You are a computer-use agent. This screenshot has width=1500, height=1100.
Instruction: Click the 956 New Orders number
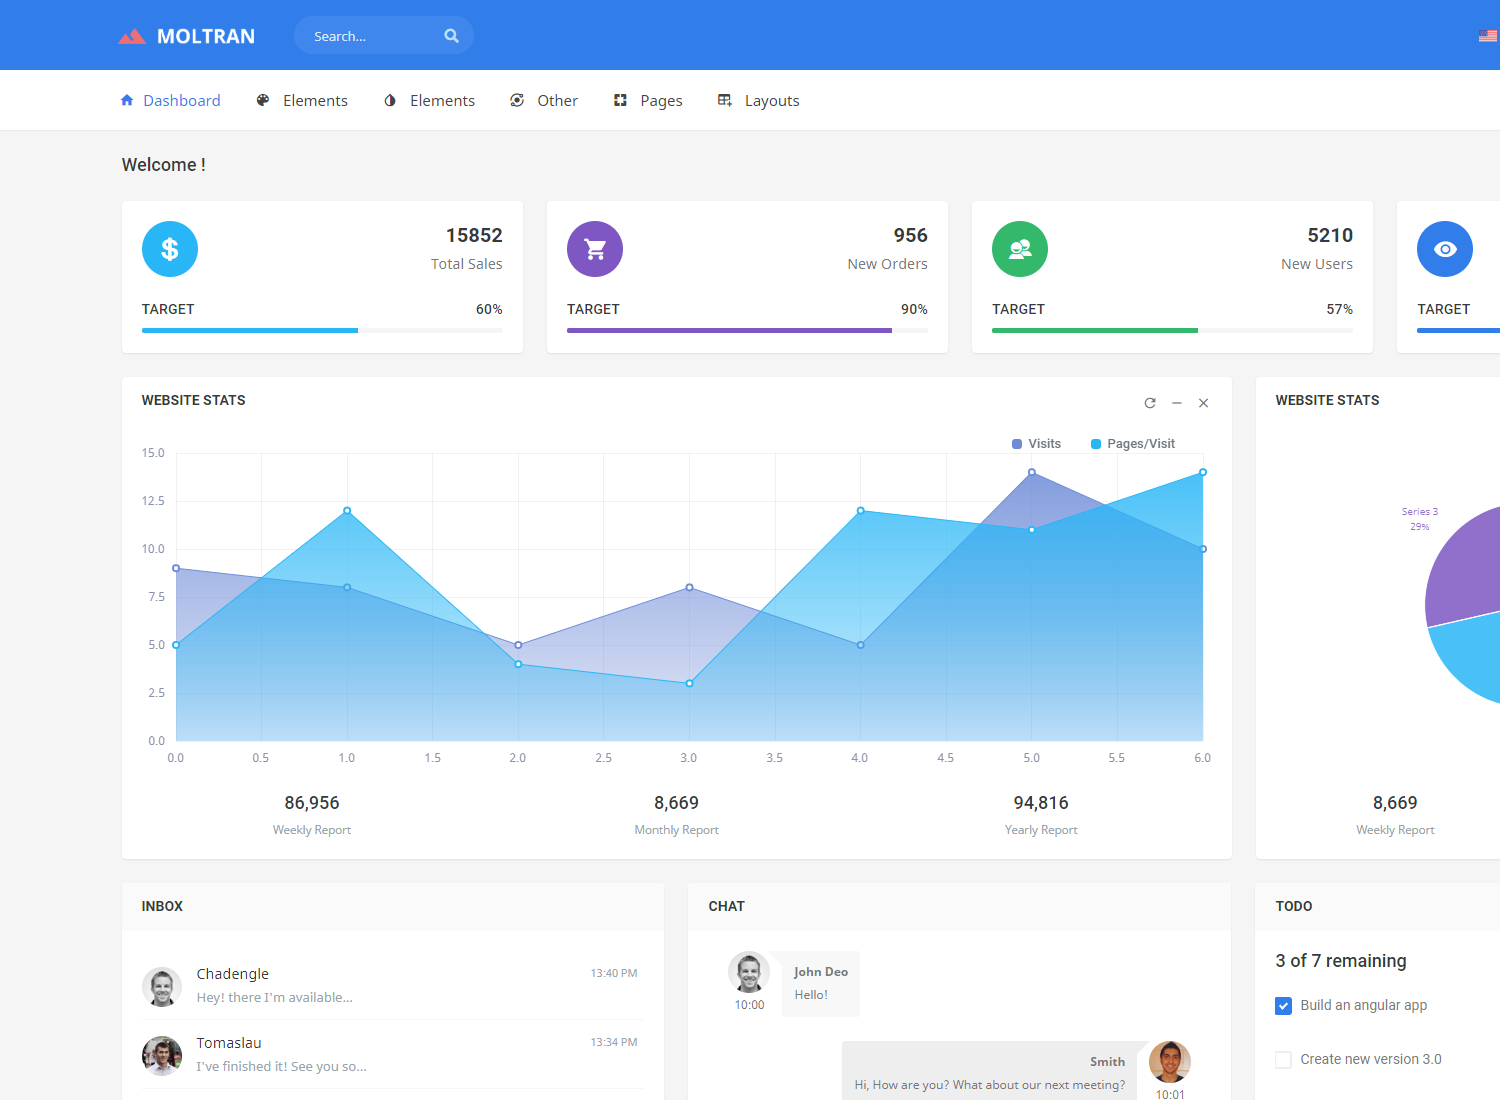(x=911, y=235)
